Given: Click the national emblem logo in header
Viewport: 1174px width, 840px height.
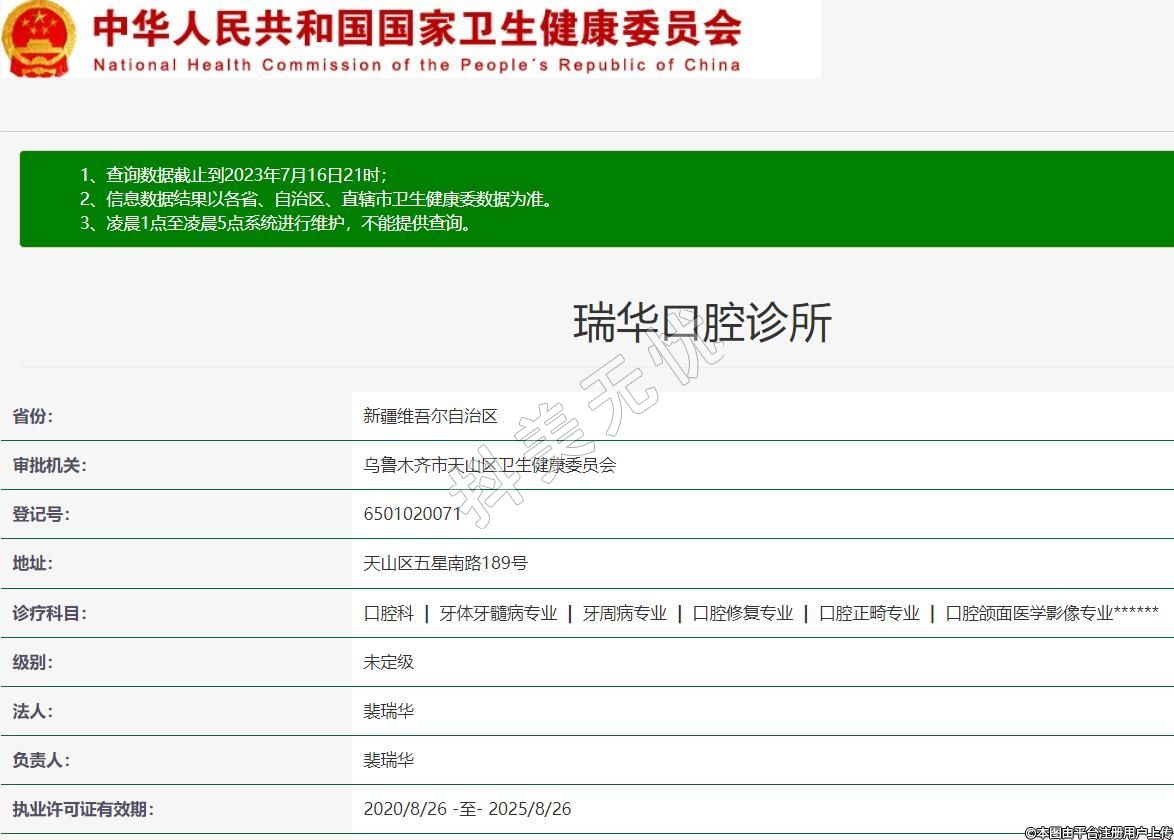Looking at the screenshot, I should click(38, 38).
